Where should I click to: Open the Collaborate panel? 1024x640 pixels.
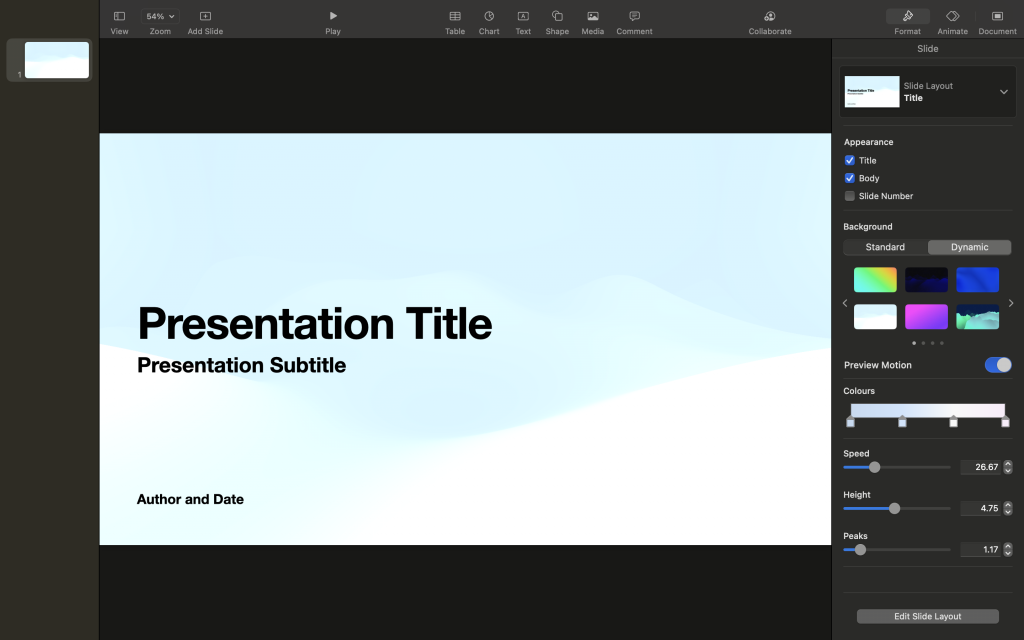click(x=769, y=18)
